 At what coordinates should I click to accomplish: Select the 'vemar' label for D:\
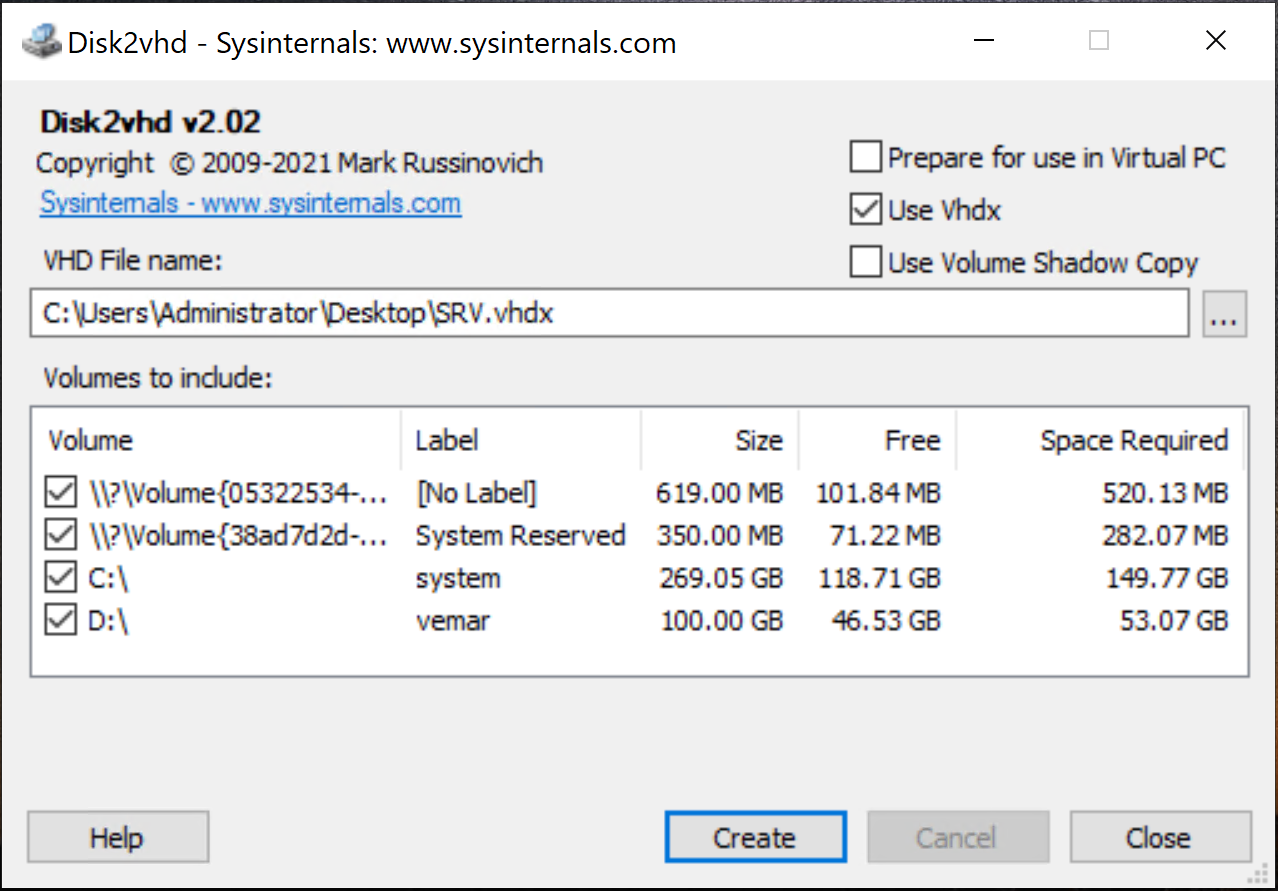[453, 622]
